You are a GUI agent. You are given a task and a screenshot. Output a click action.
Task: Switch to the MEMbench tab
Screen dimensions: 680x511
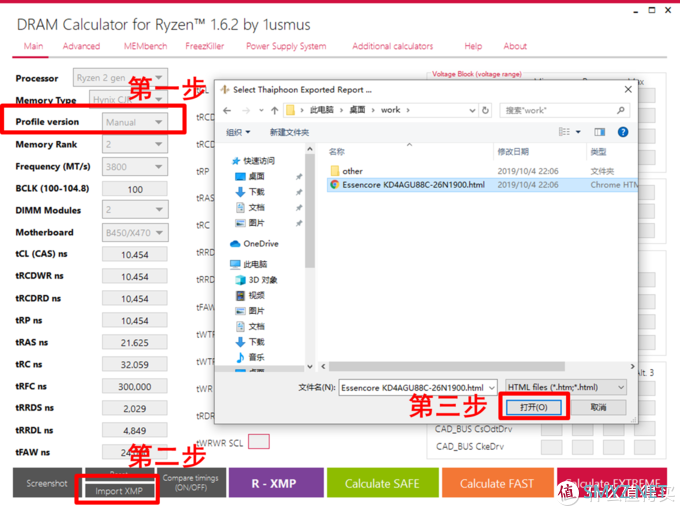[145, 46]
